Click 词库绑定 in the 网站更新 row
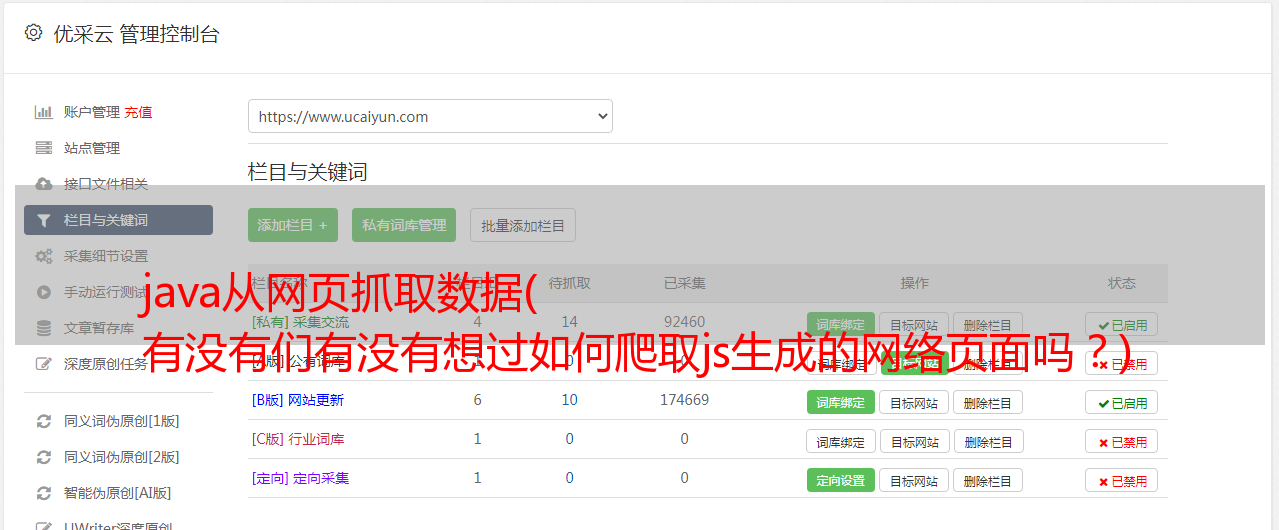The width and height of the screenshot is (1279, 530). coord(840,402)
